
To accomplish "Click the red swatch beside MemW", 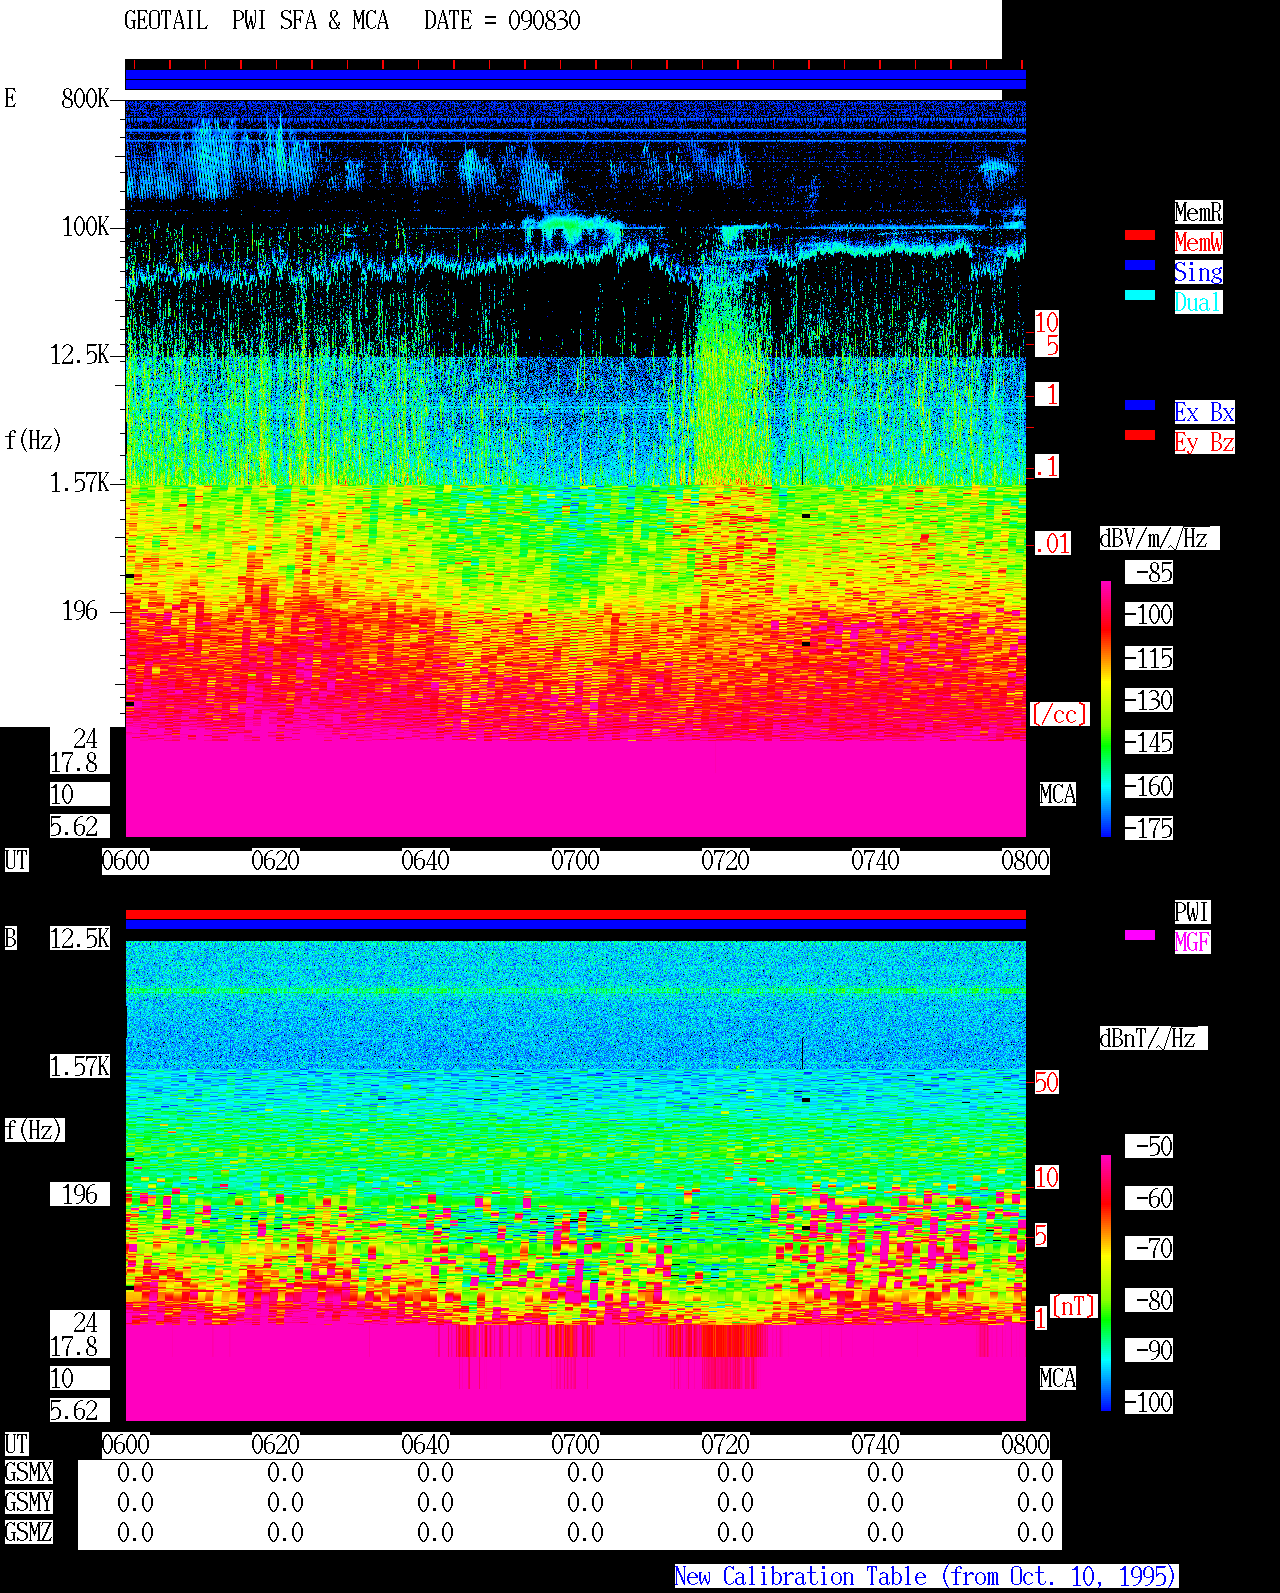I will 1140,235.
